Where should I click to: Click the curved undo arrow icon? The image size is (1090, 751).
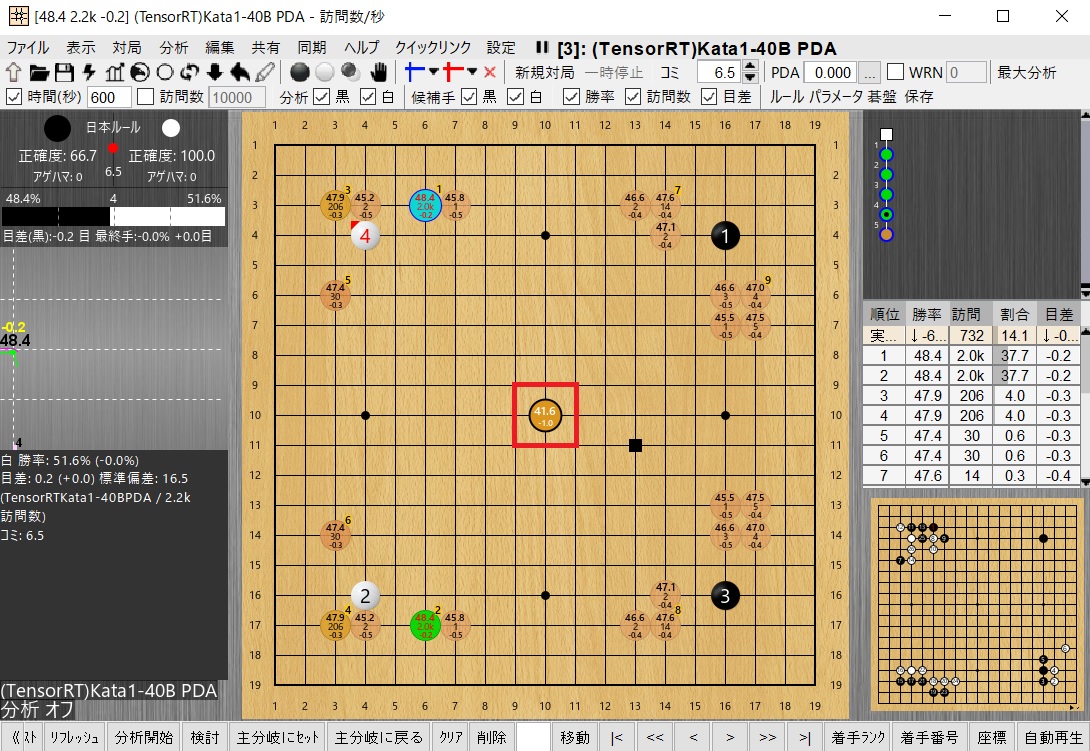point(240,72)
